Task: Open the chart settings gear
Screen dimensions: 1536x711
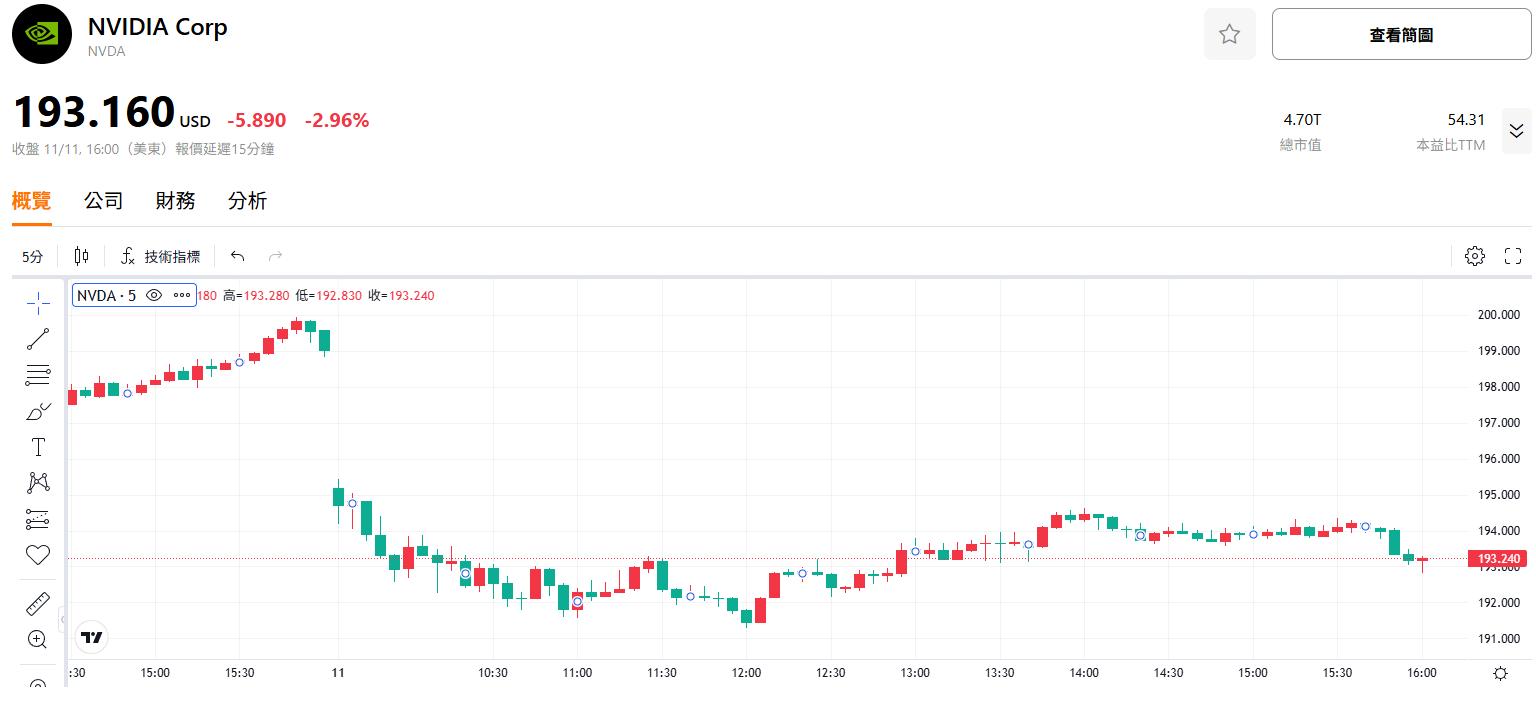Action: coord(1474,256)
